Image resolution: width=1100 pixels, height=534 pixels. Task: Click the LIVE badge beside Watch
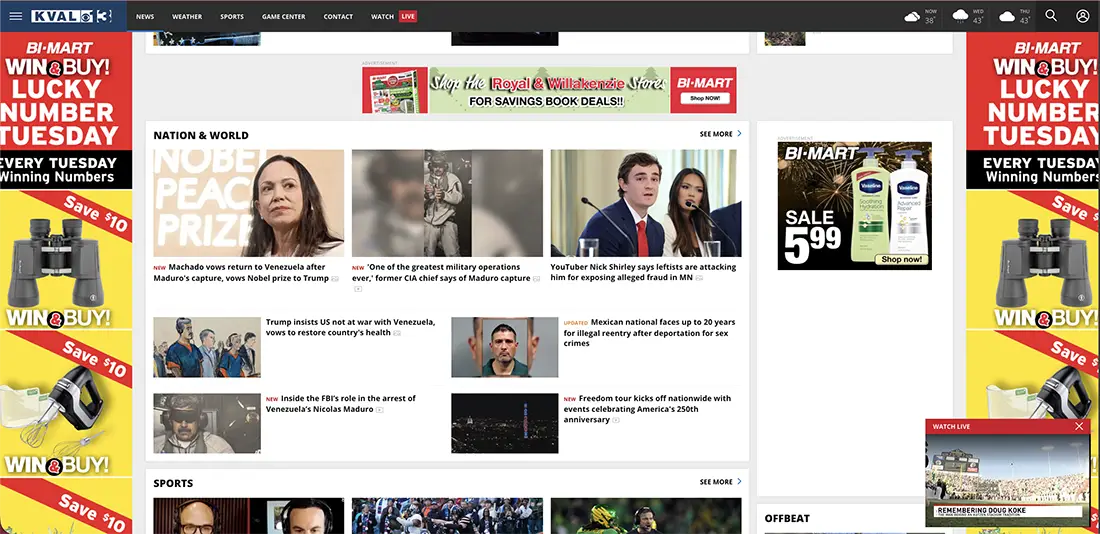[408, 16]
